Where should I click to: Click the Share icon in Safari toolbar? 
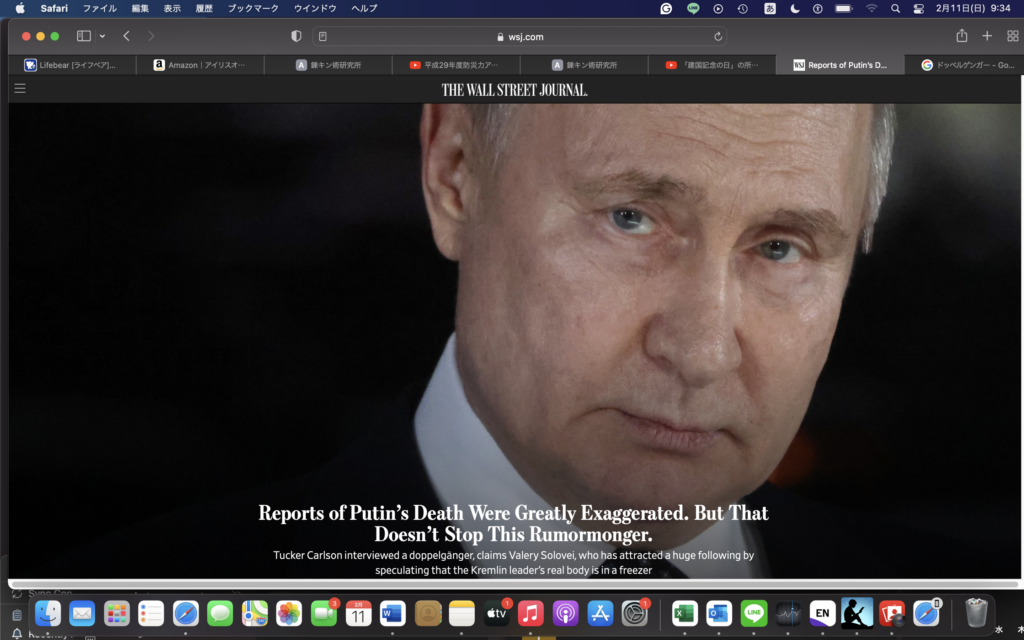[961, 35]
